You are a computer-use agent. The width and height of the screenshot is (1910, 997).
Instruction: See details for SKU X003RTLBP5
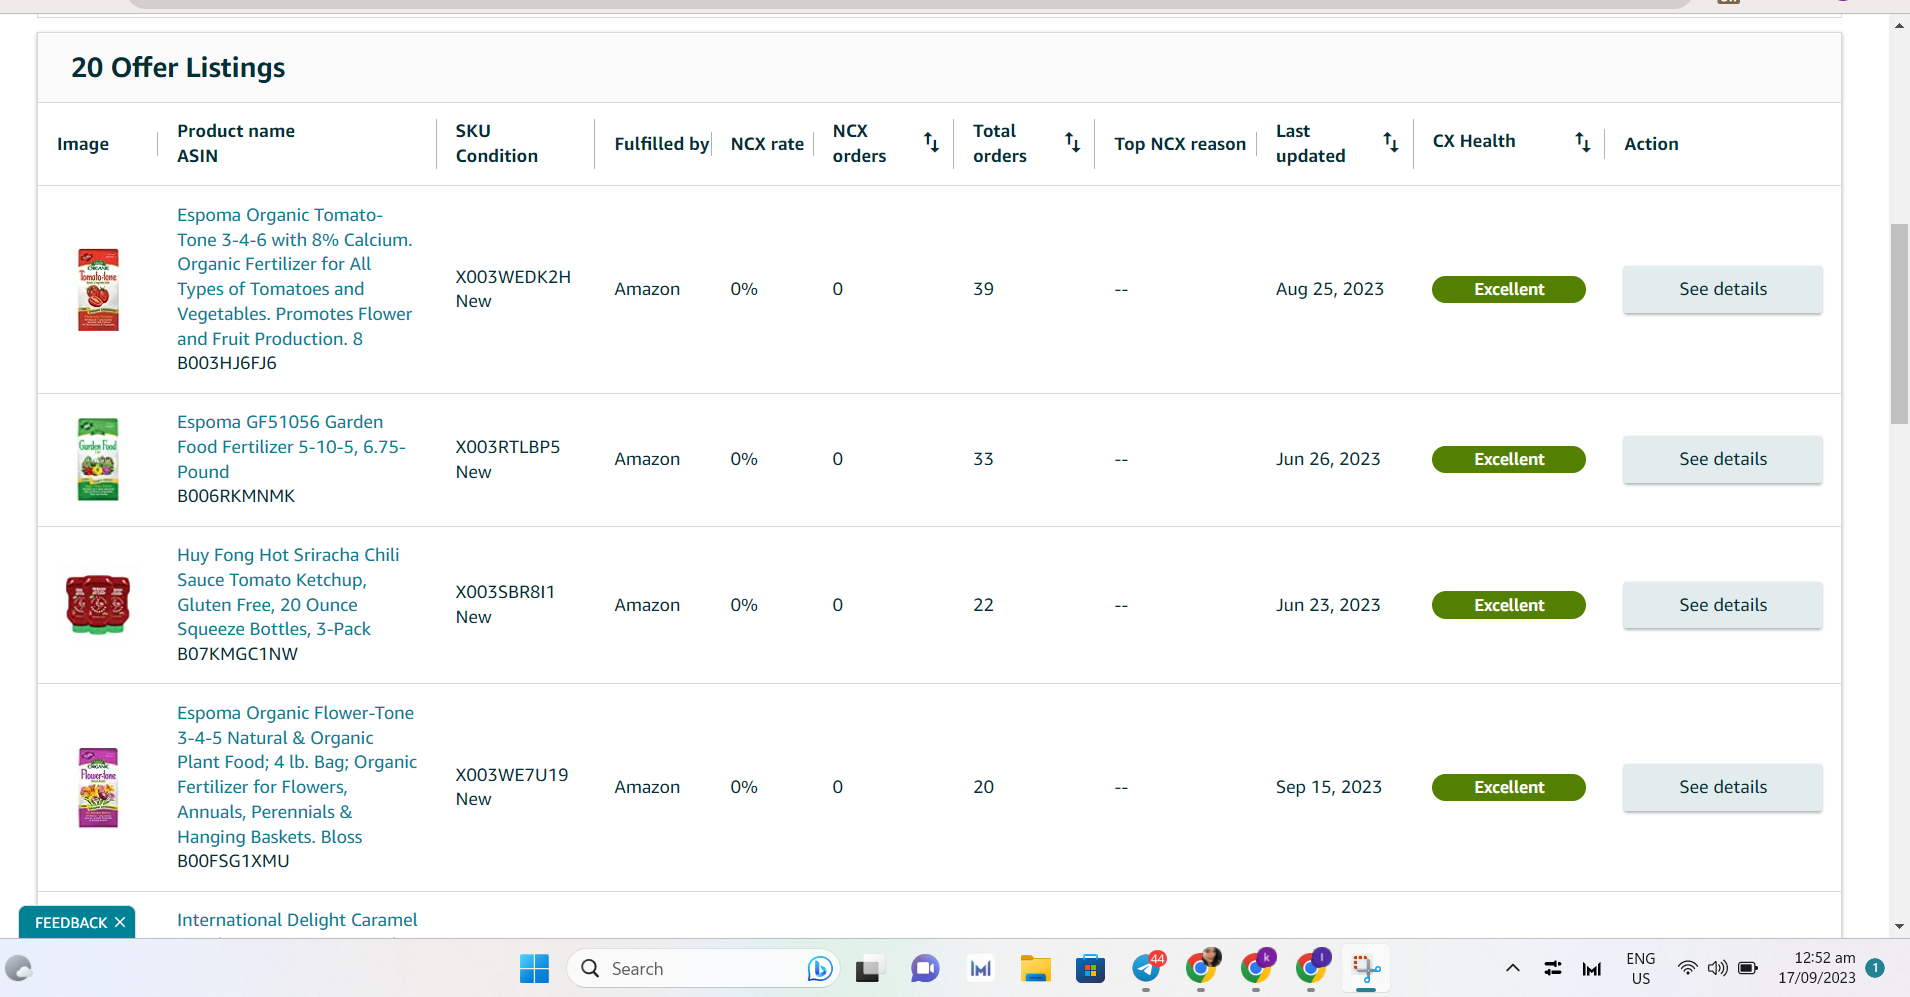(x=1722, y=459)
